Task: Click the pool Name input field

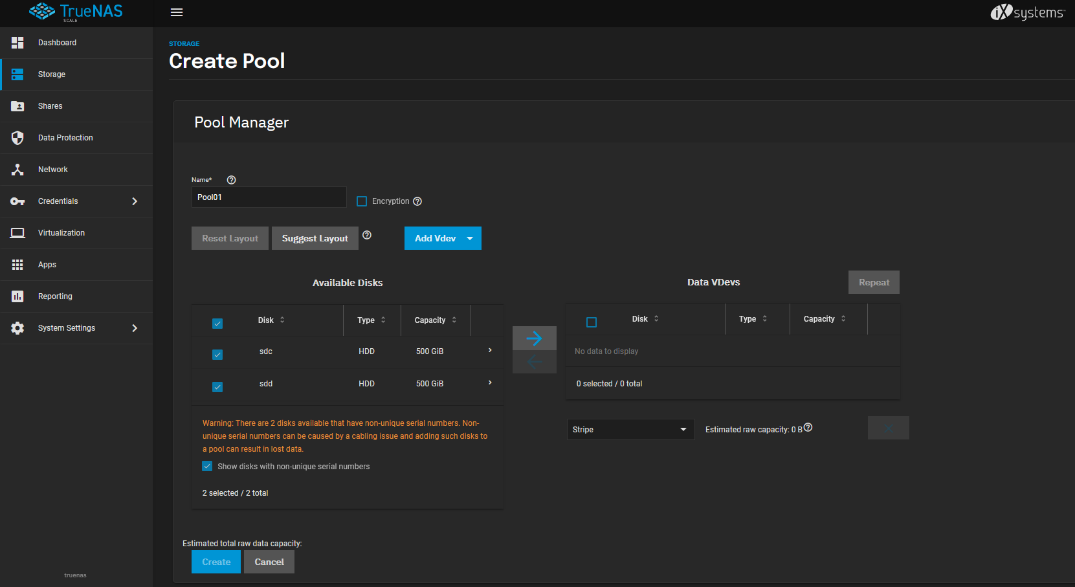Action: 269,197
